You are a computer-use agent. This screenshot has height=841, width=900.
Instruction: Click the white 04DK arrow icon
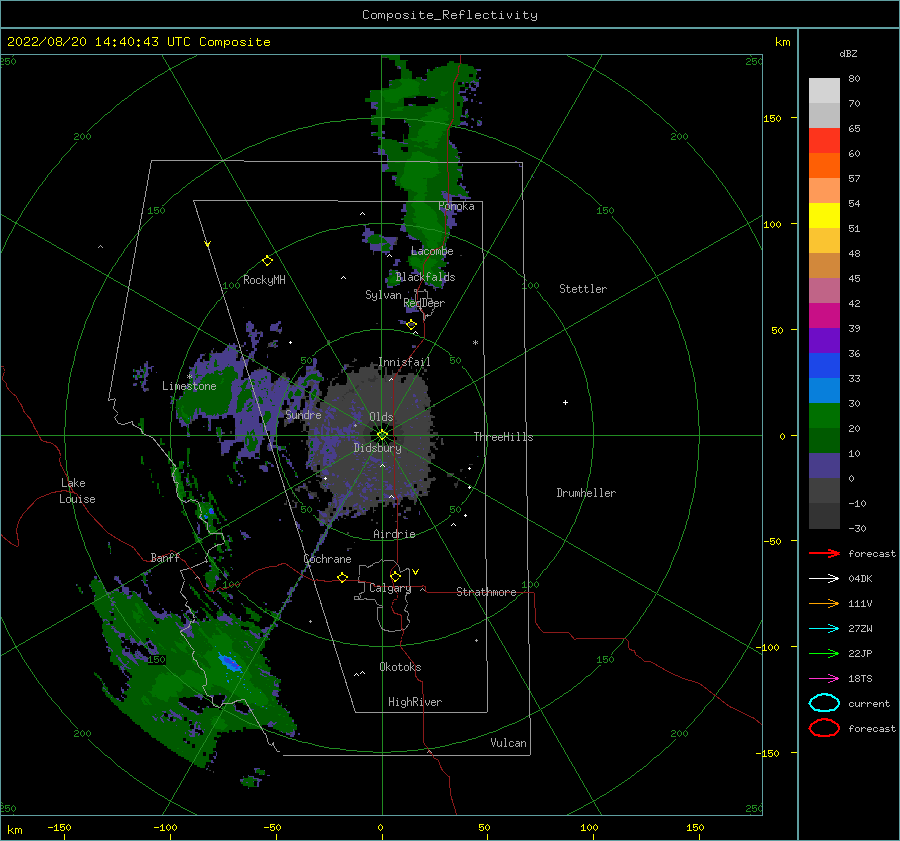click(824, 578)
